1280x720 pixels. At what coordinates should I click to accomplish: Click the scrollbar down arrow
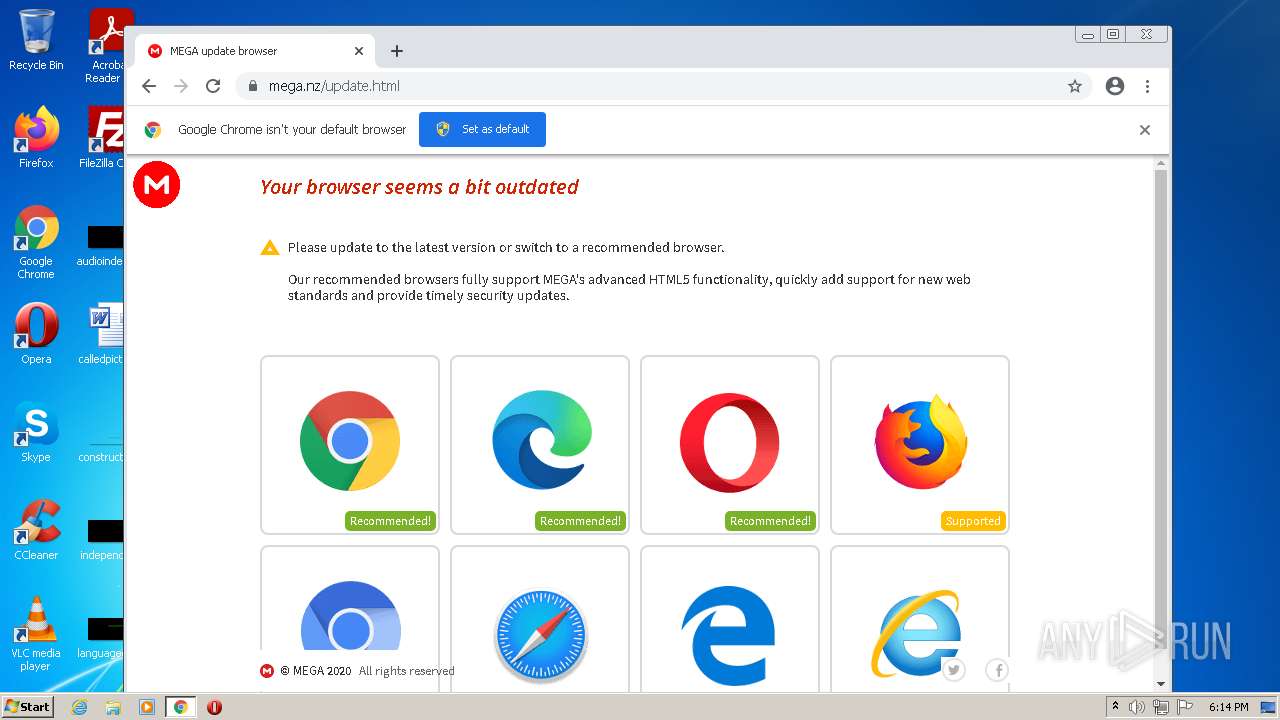1161,685
